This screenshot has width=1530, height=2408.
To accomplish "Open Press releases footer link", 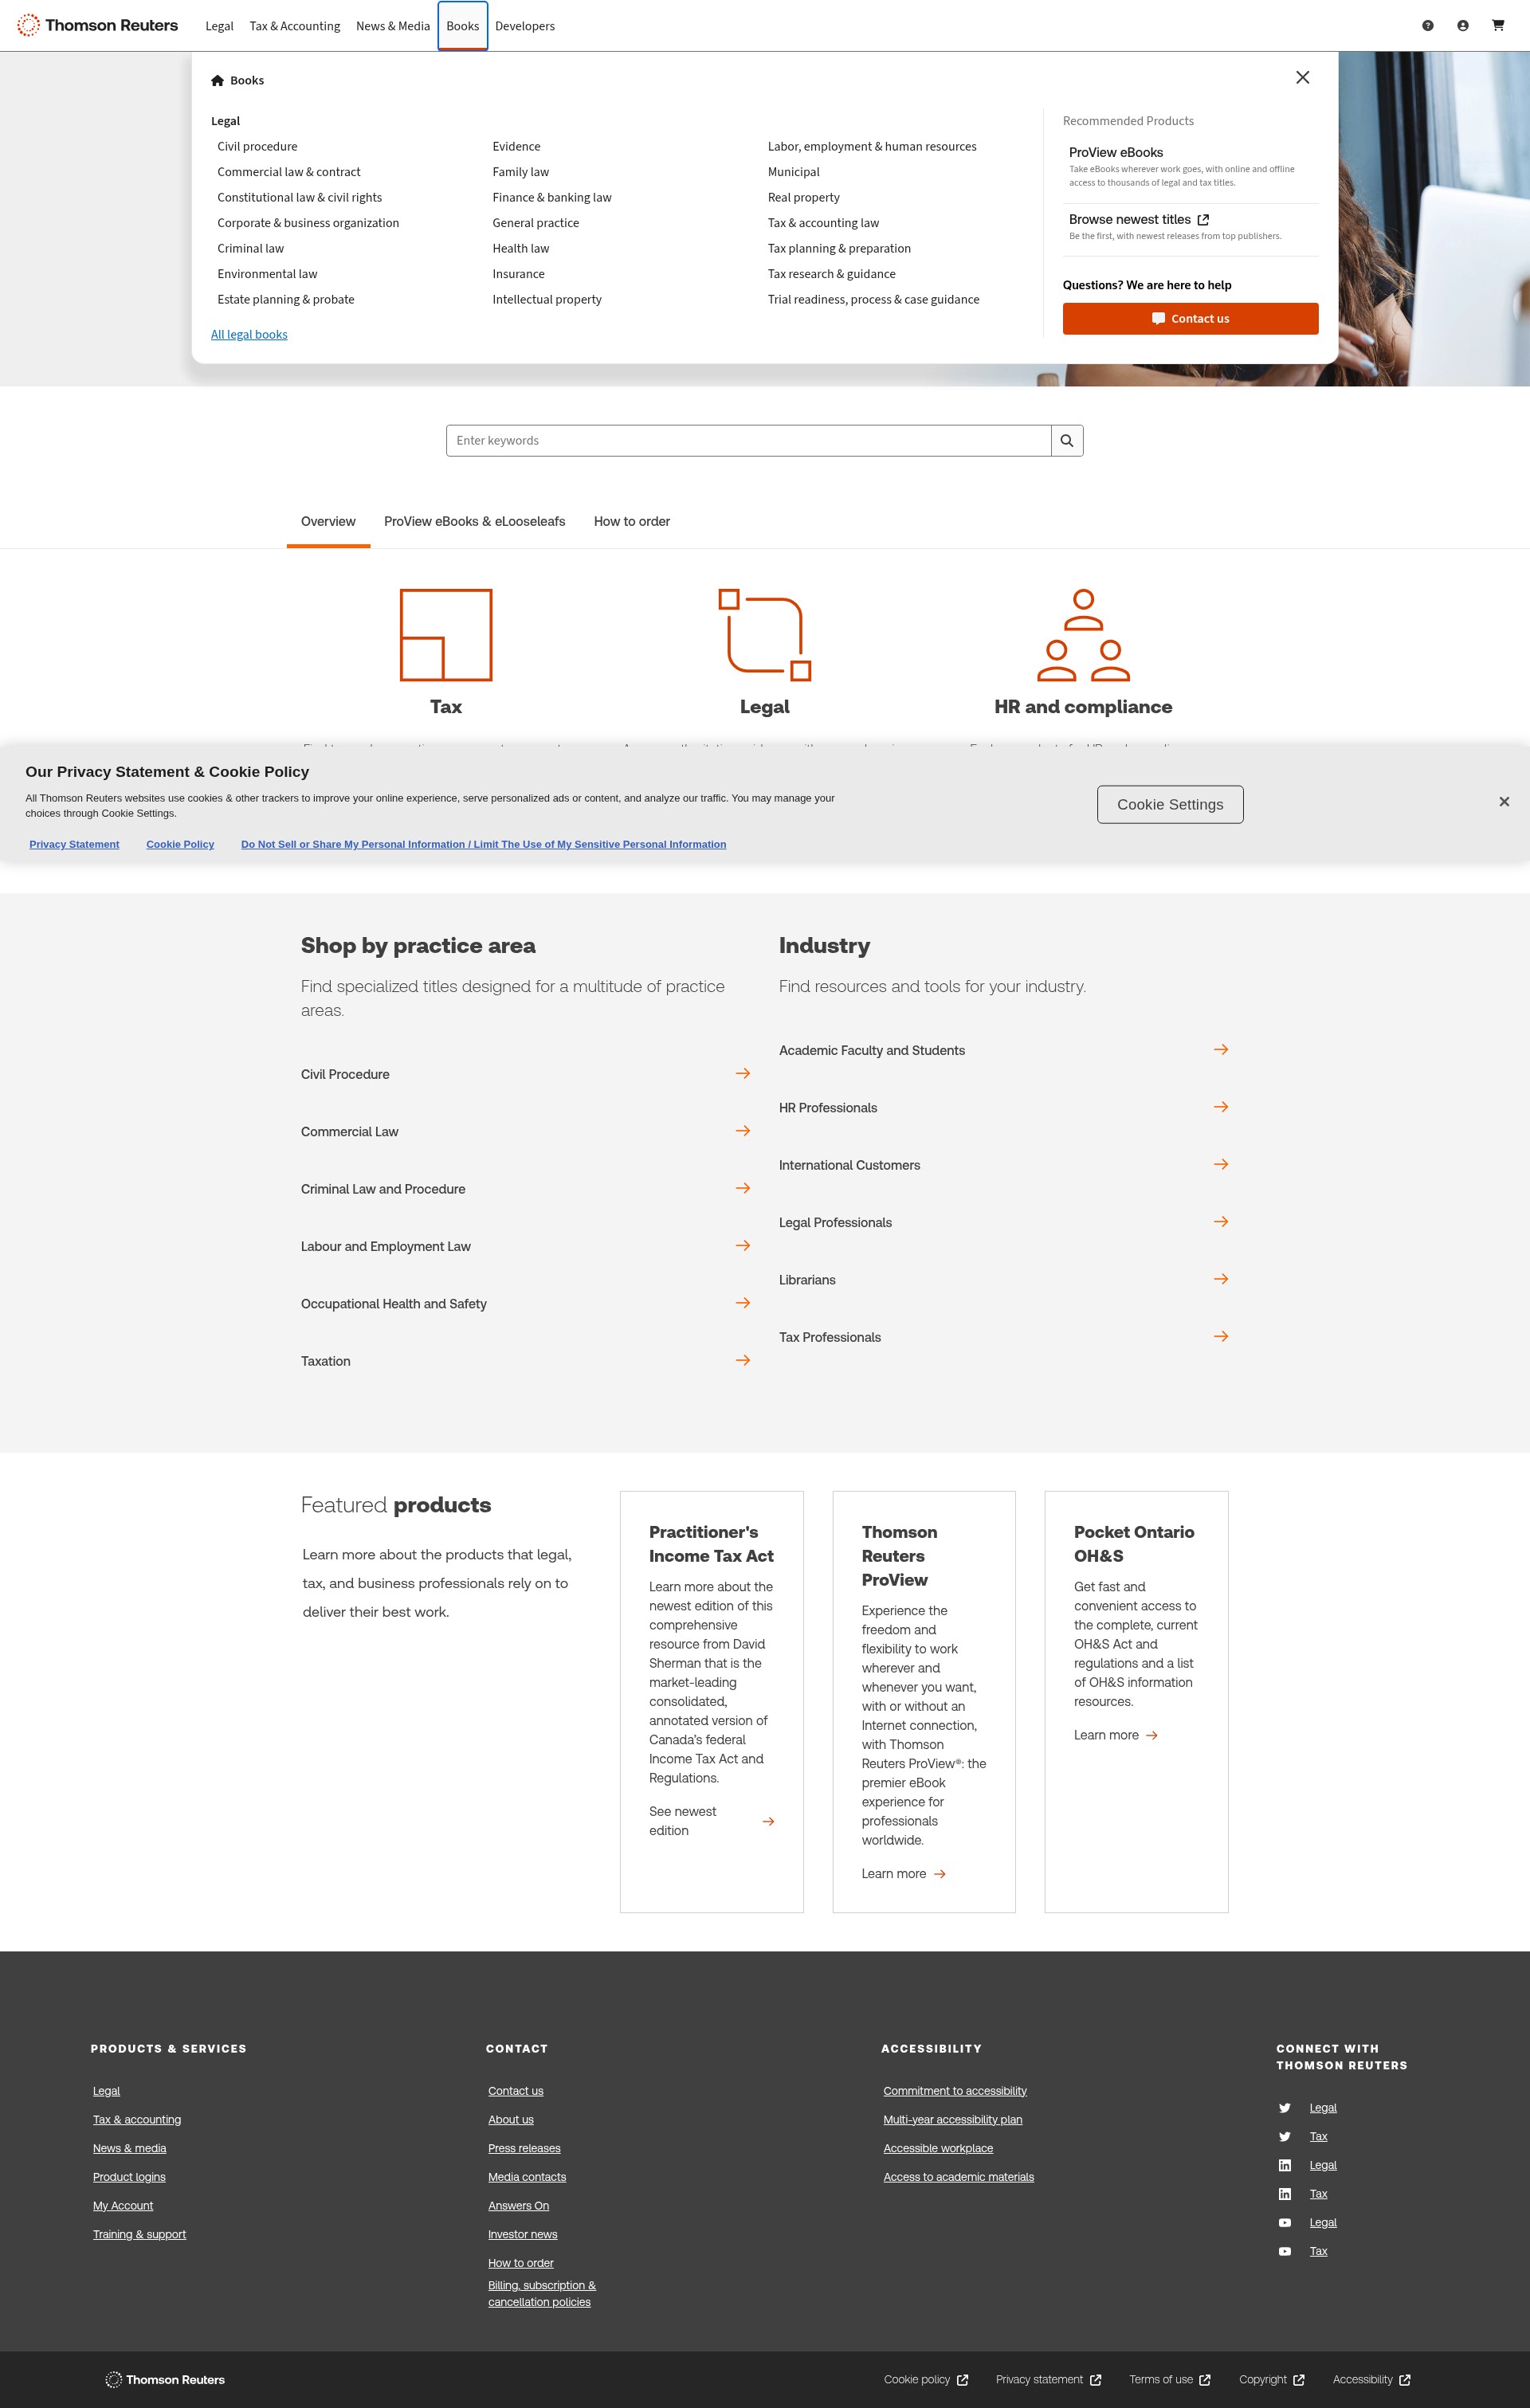I will 524,2148.
